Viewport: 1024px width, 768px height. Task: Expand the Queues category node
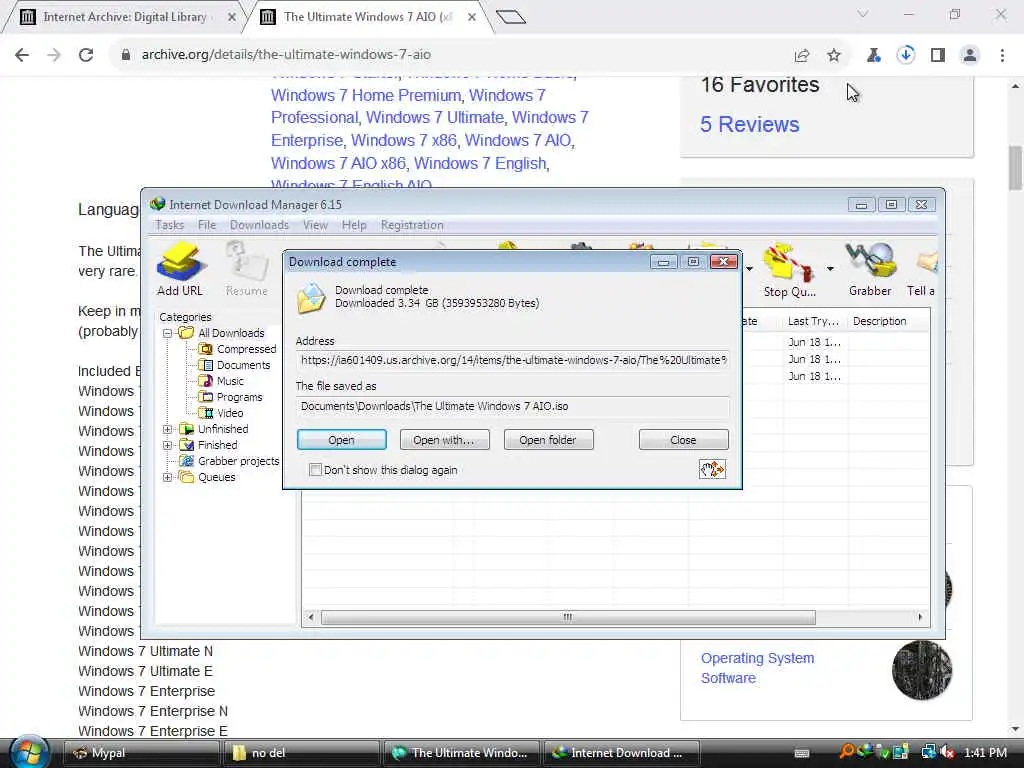167,477
